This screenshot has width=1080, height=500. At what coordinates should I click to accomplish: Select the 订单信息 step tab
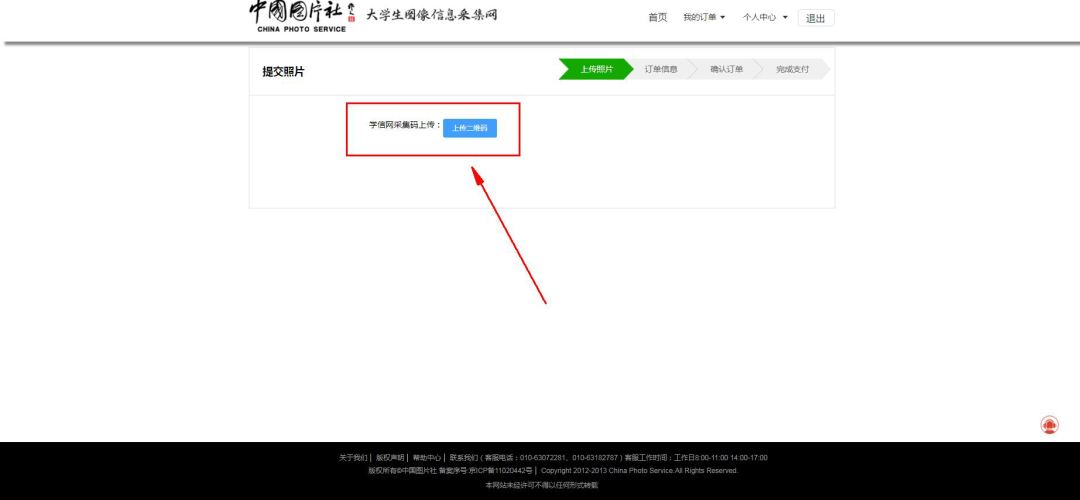[x=661, y=70]
